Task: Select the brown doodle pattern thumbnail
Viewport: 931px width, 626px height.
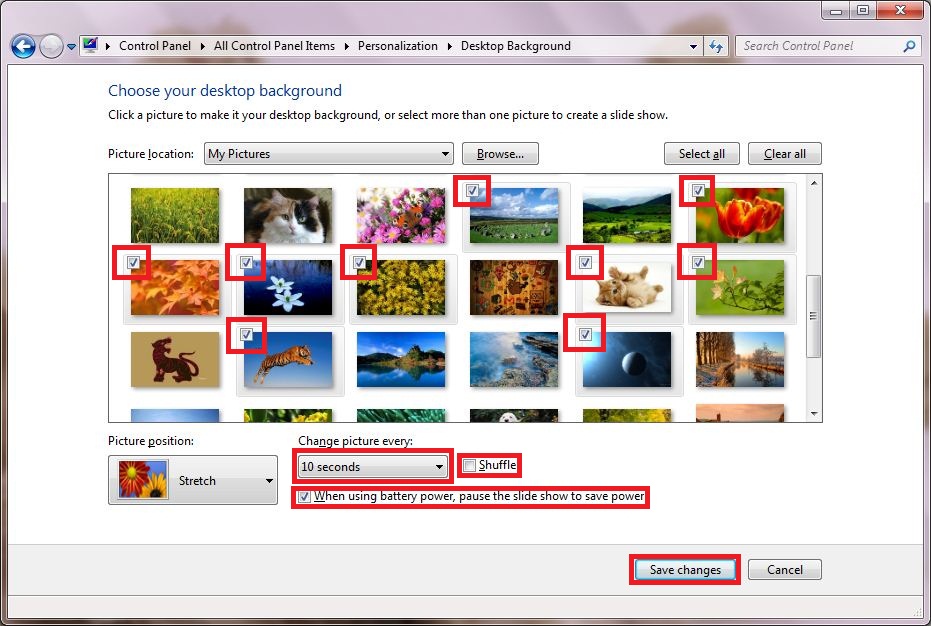Action: [x=514, y=287]
